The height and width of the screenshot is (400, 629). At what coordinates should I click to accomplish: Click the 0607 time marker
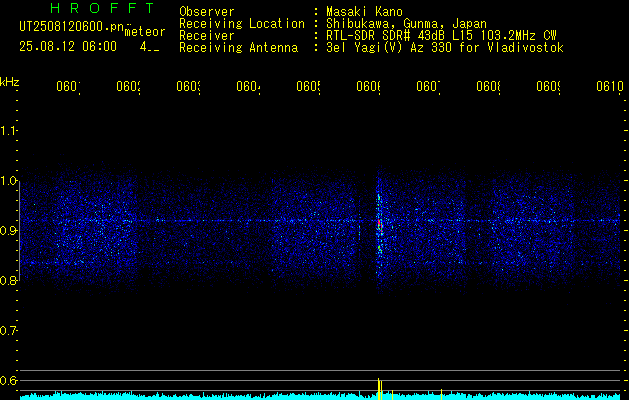pos(428,87)
